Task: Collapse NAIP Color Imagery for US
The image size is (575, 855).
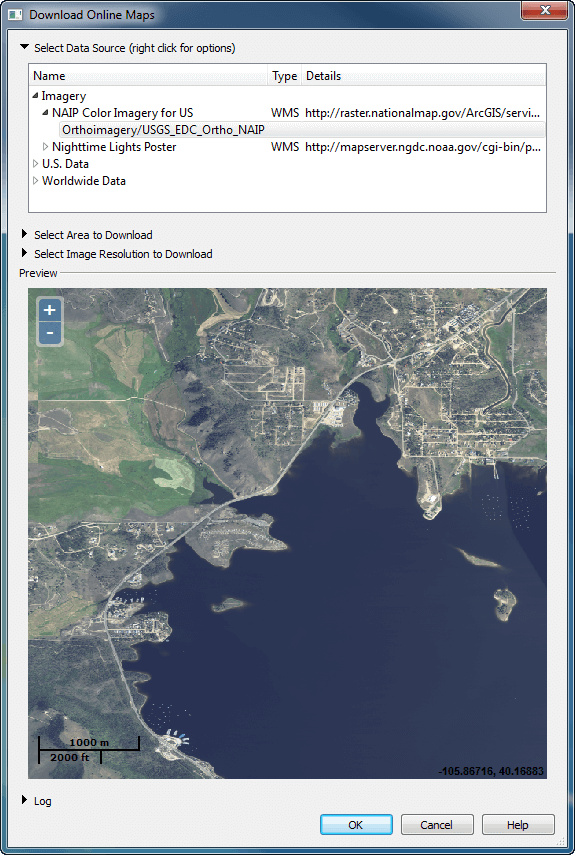Action: [x=46, y=112]
